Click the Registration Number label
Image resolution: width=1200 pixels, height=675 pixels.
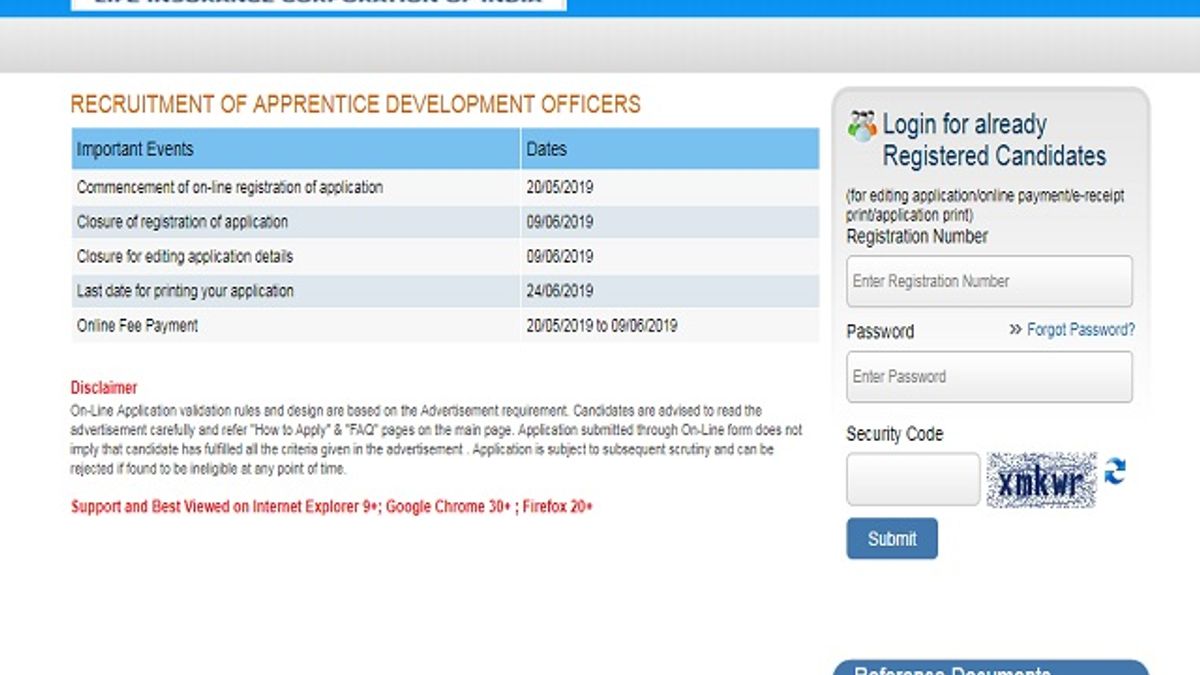pos(917,237)
